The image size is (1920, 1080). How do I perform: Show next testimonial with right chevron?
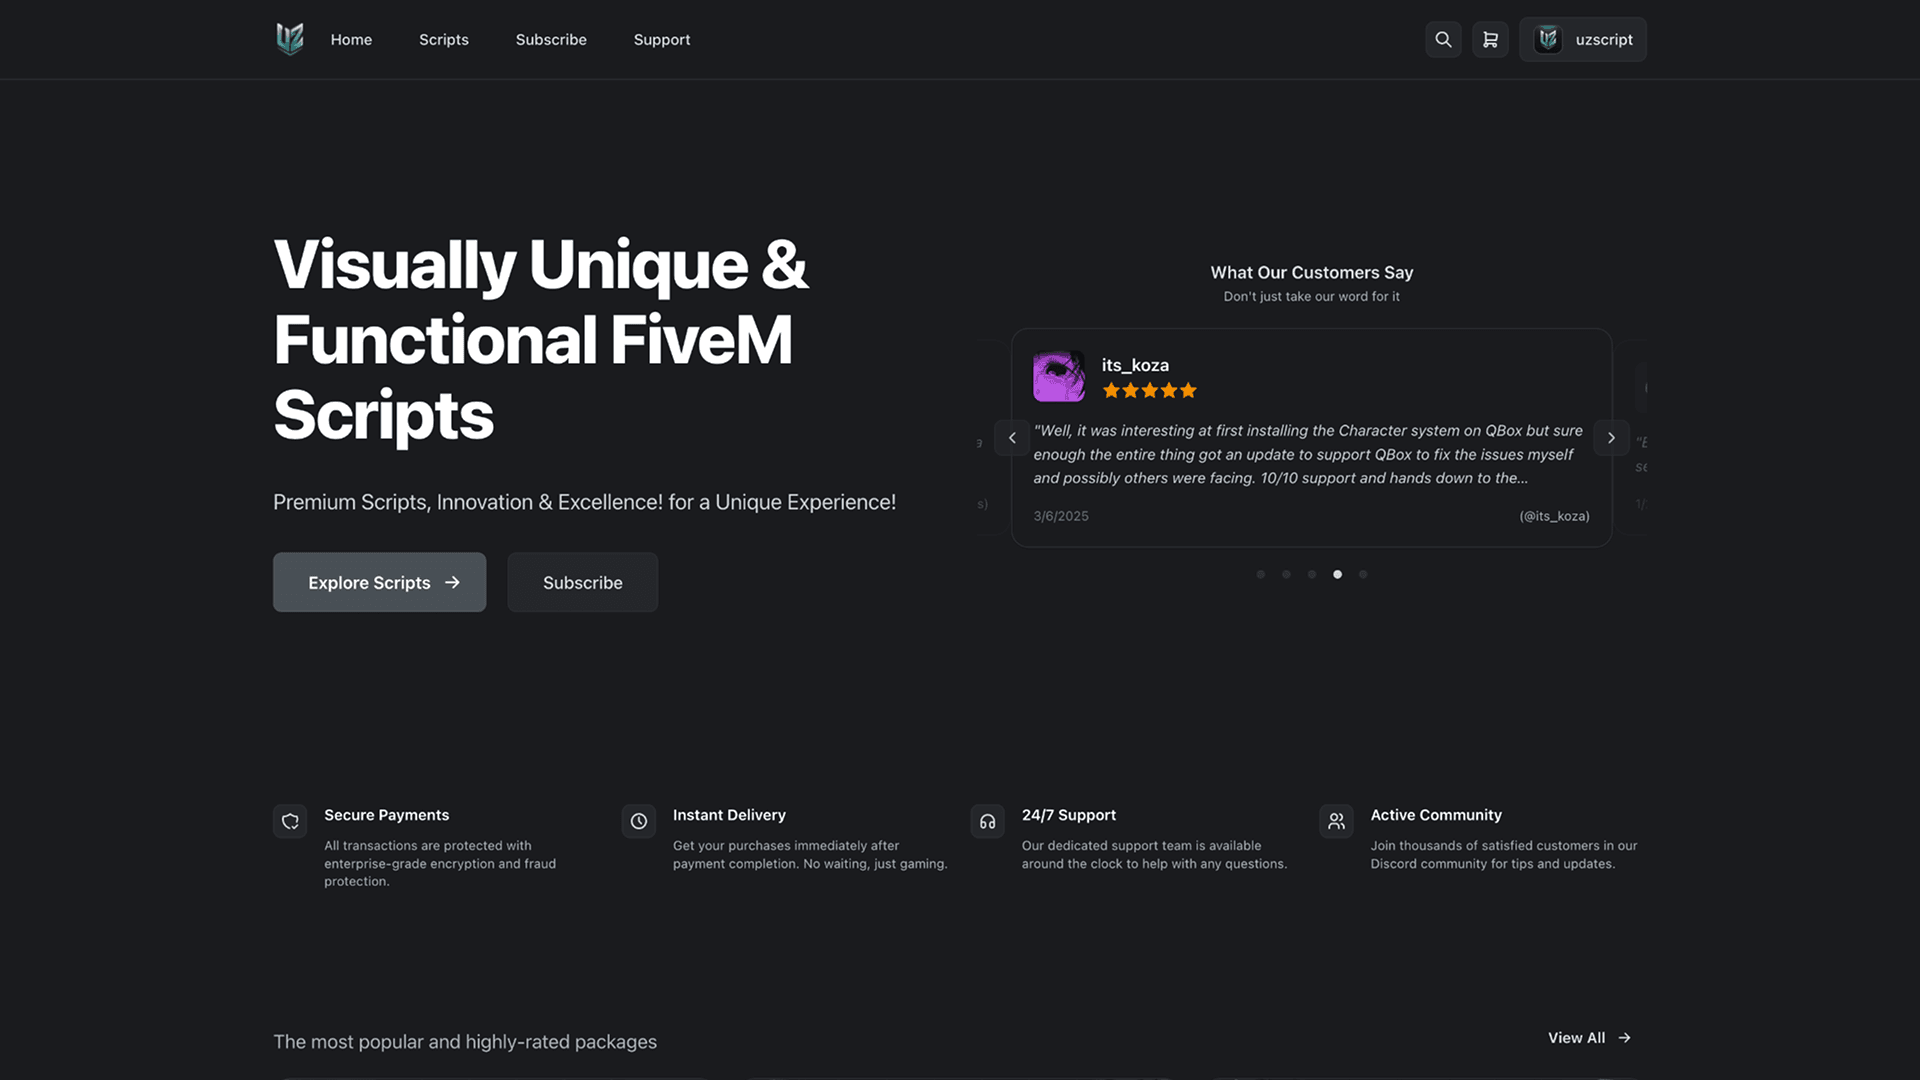1611,438
